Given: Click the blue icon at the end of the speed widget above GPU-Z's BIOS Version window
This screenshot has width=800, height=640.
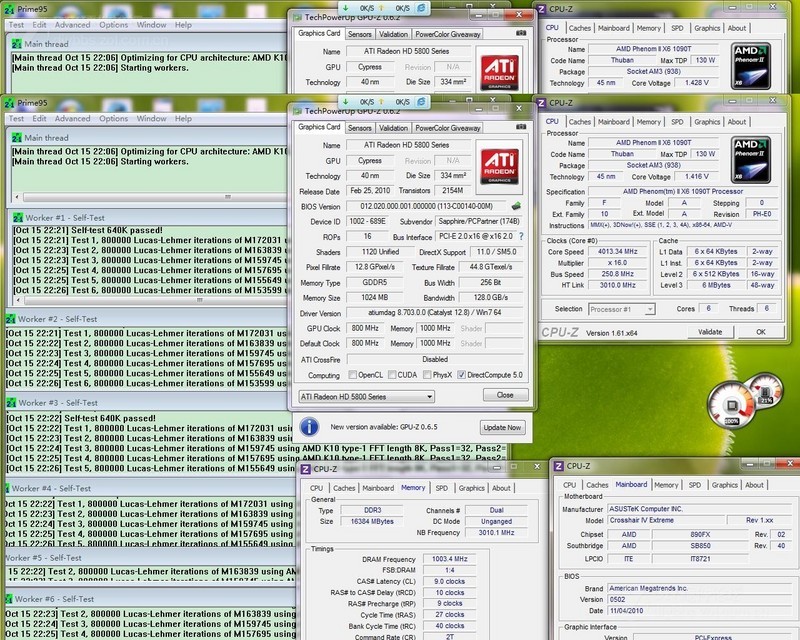Looking at the screenshot, I should point(421,102).
